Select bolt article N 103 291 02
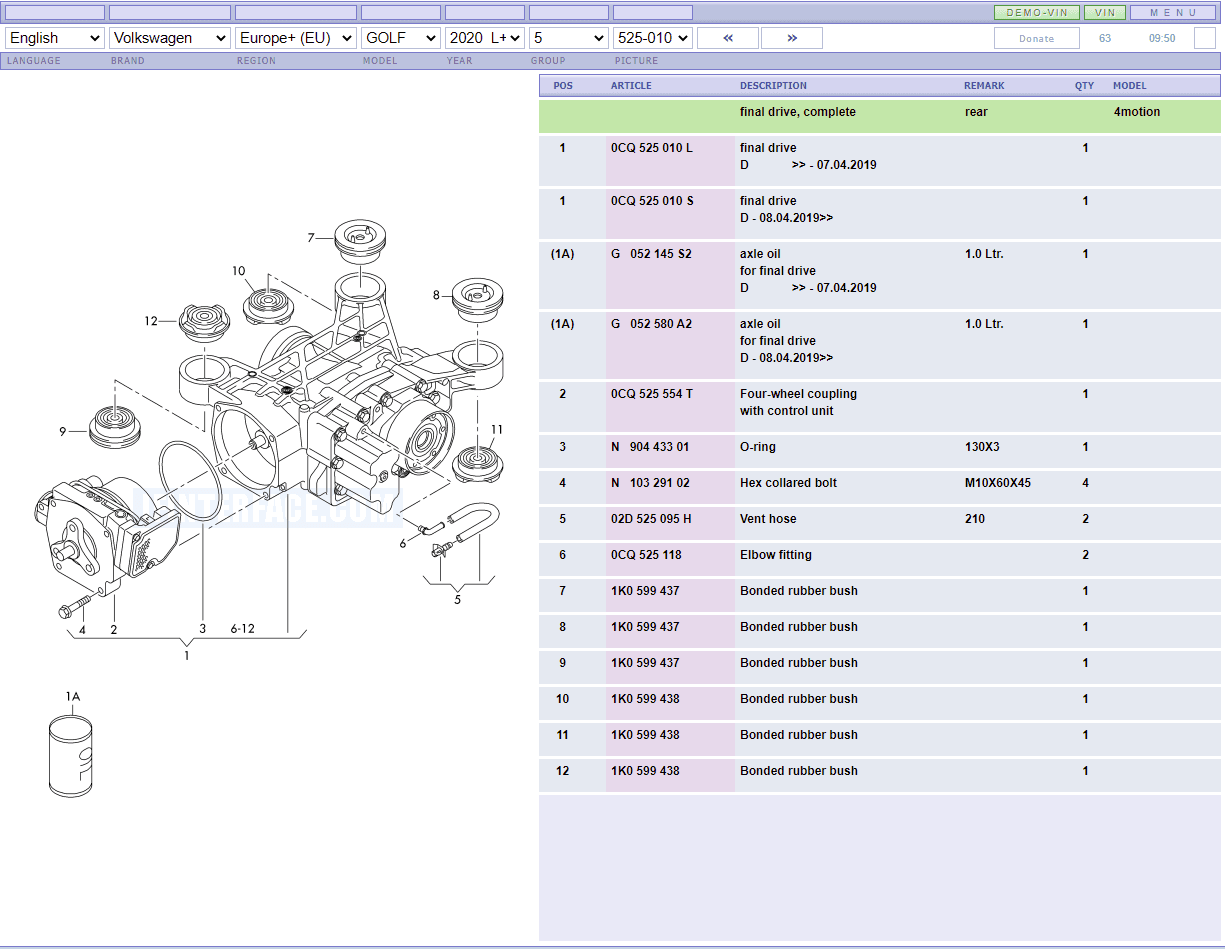 [650, 483]
